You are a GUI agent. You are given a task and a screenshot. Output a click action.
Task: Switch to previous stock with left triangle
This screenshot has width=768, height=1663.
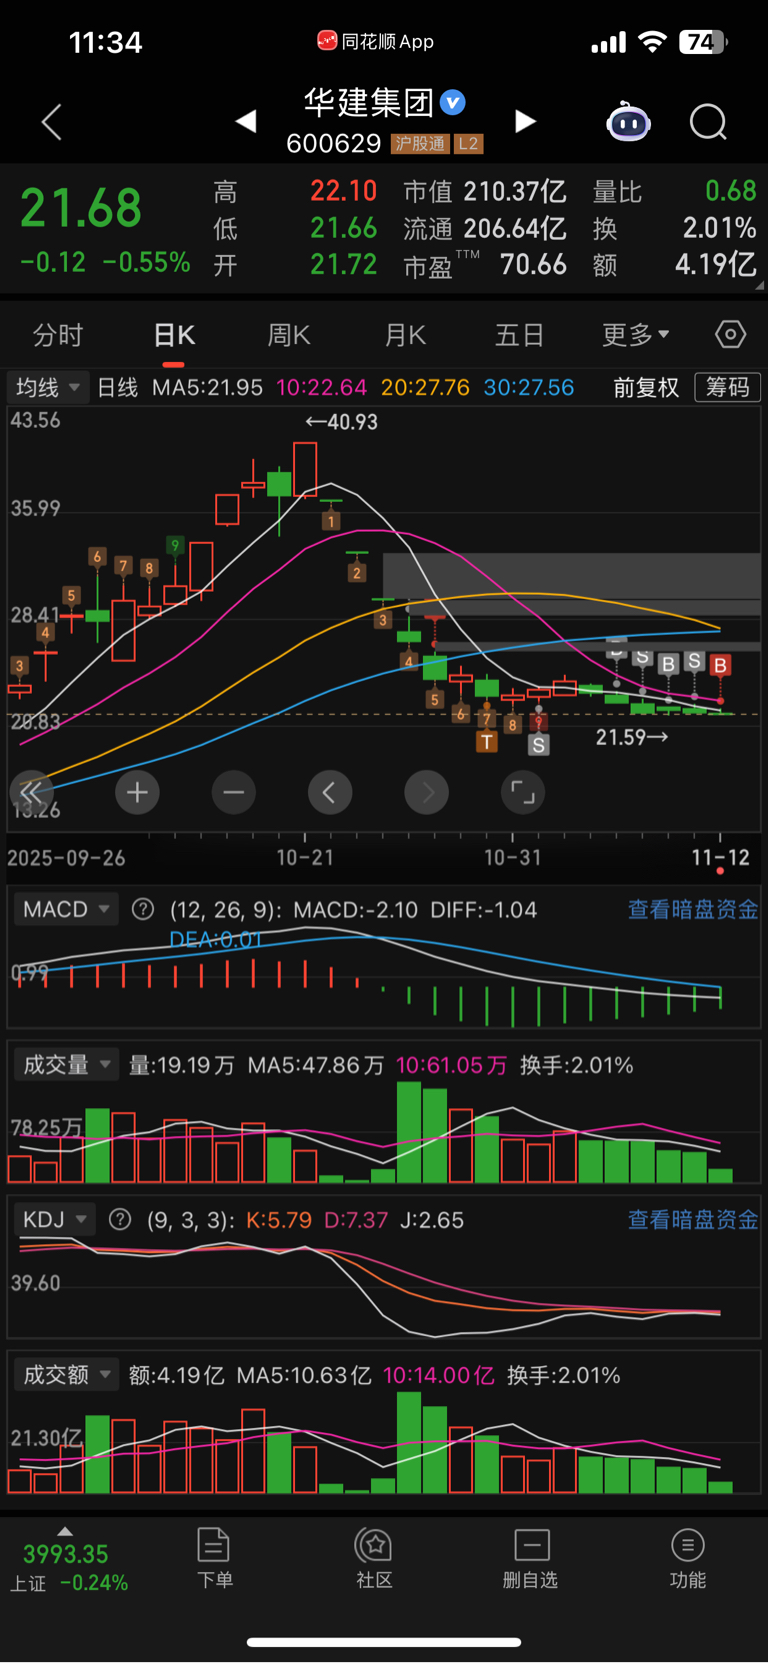[x=246, y=122]
